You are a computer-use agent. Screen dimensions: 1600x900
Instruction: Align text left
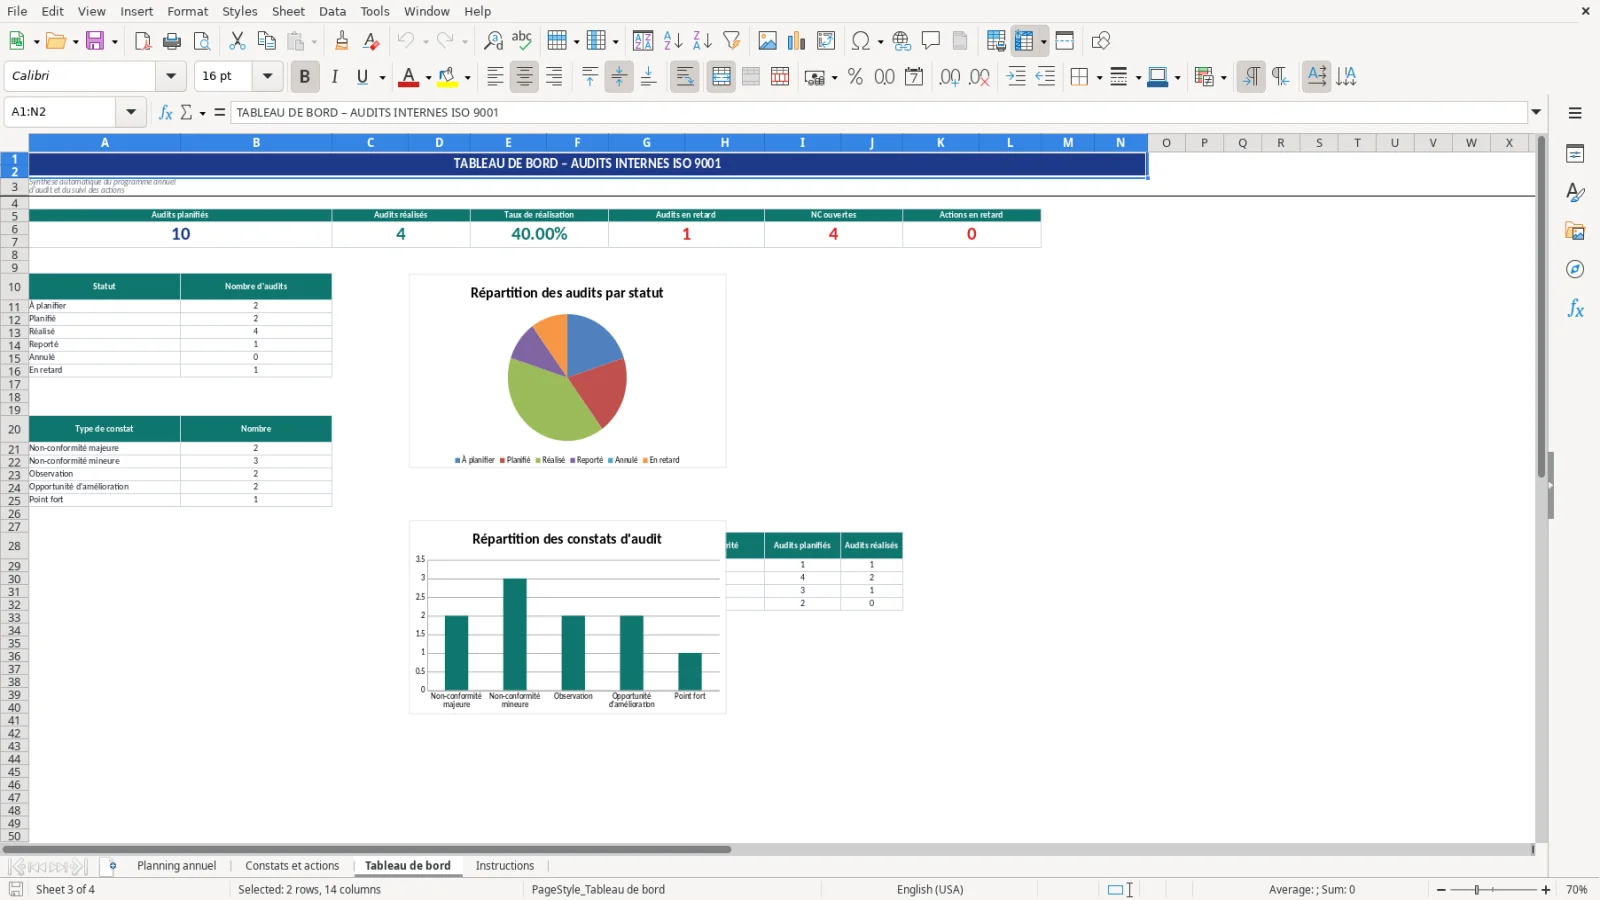495,77
